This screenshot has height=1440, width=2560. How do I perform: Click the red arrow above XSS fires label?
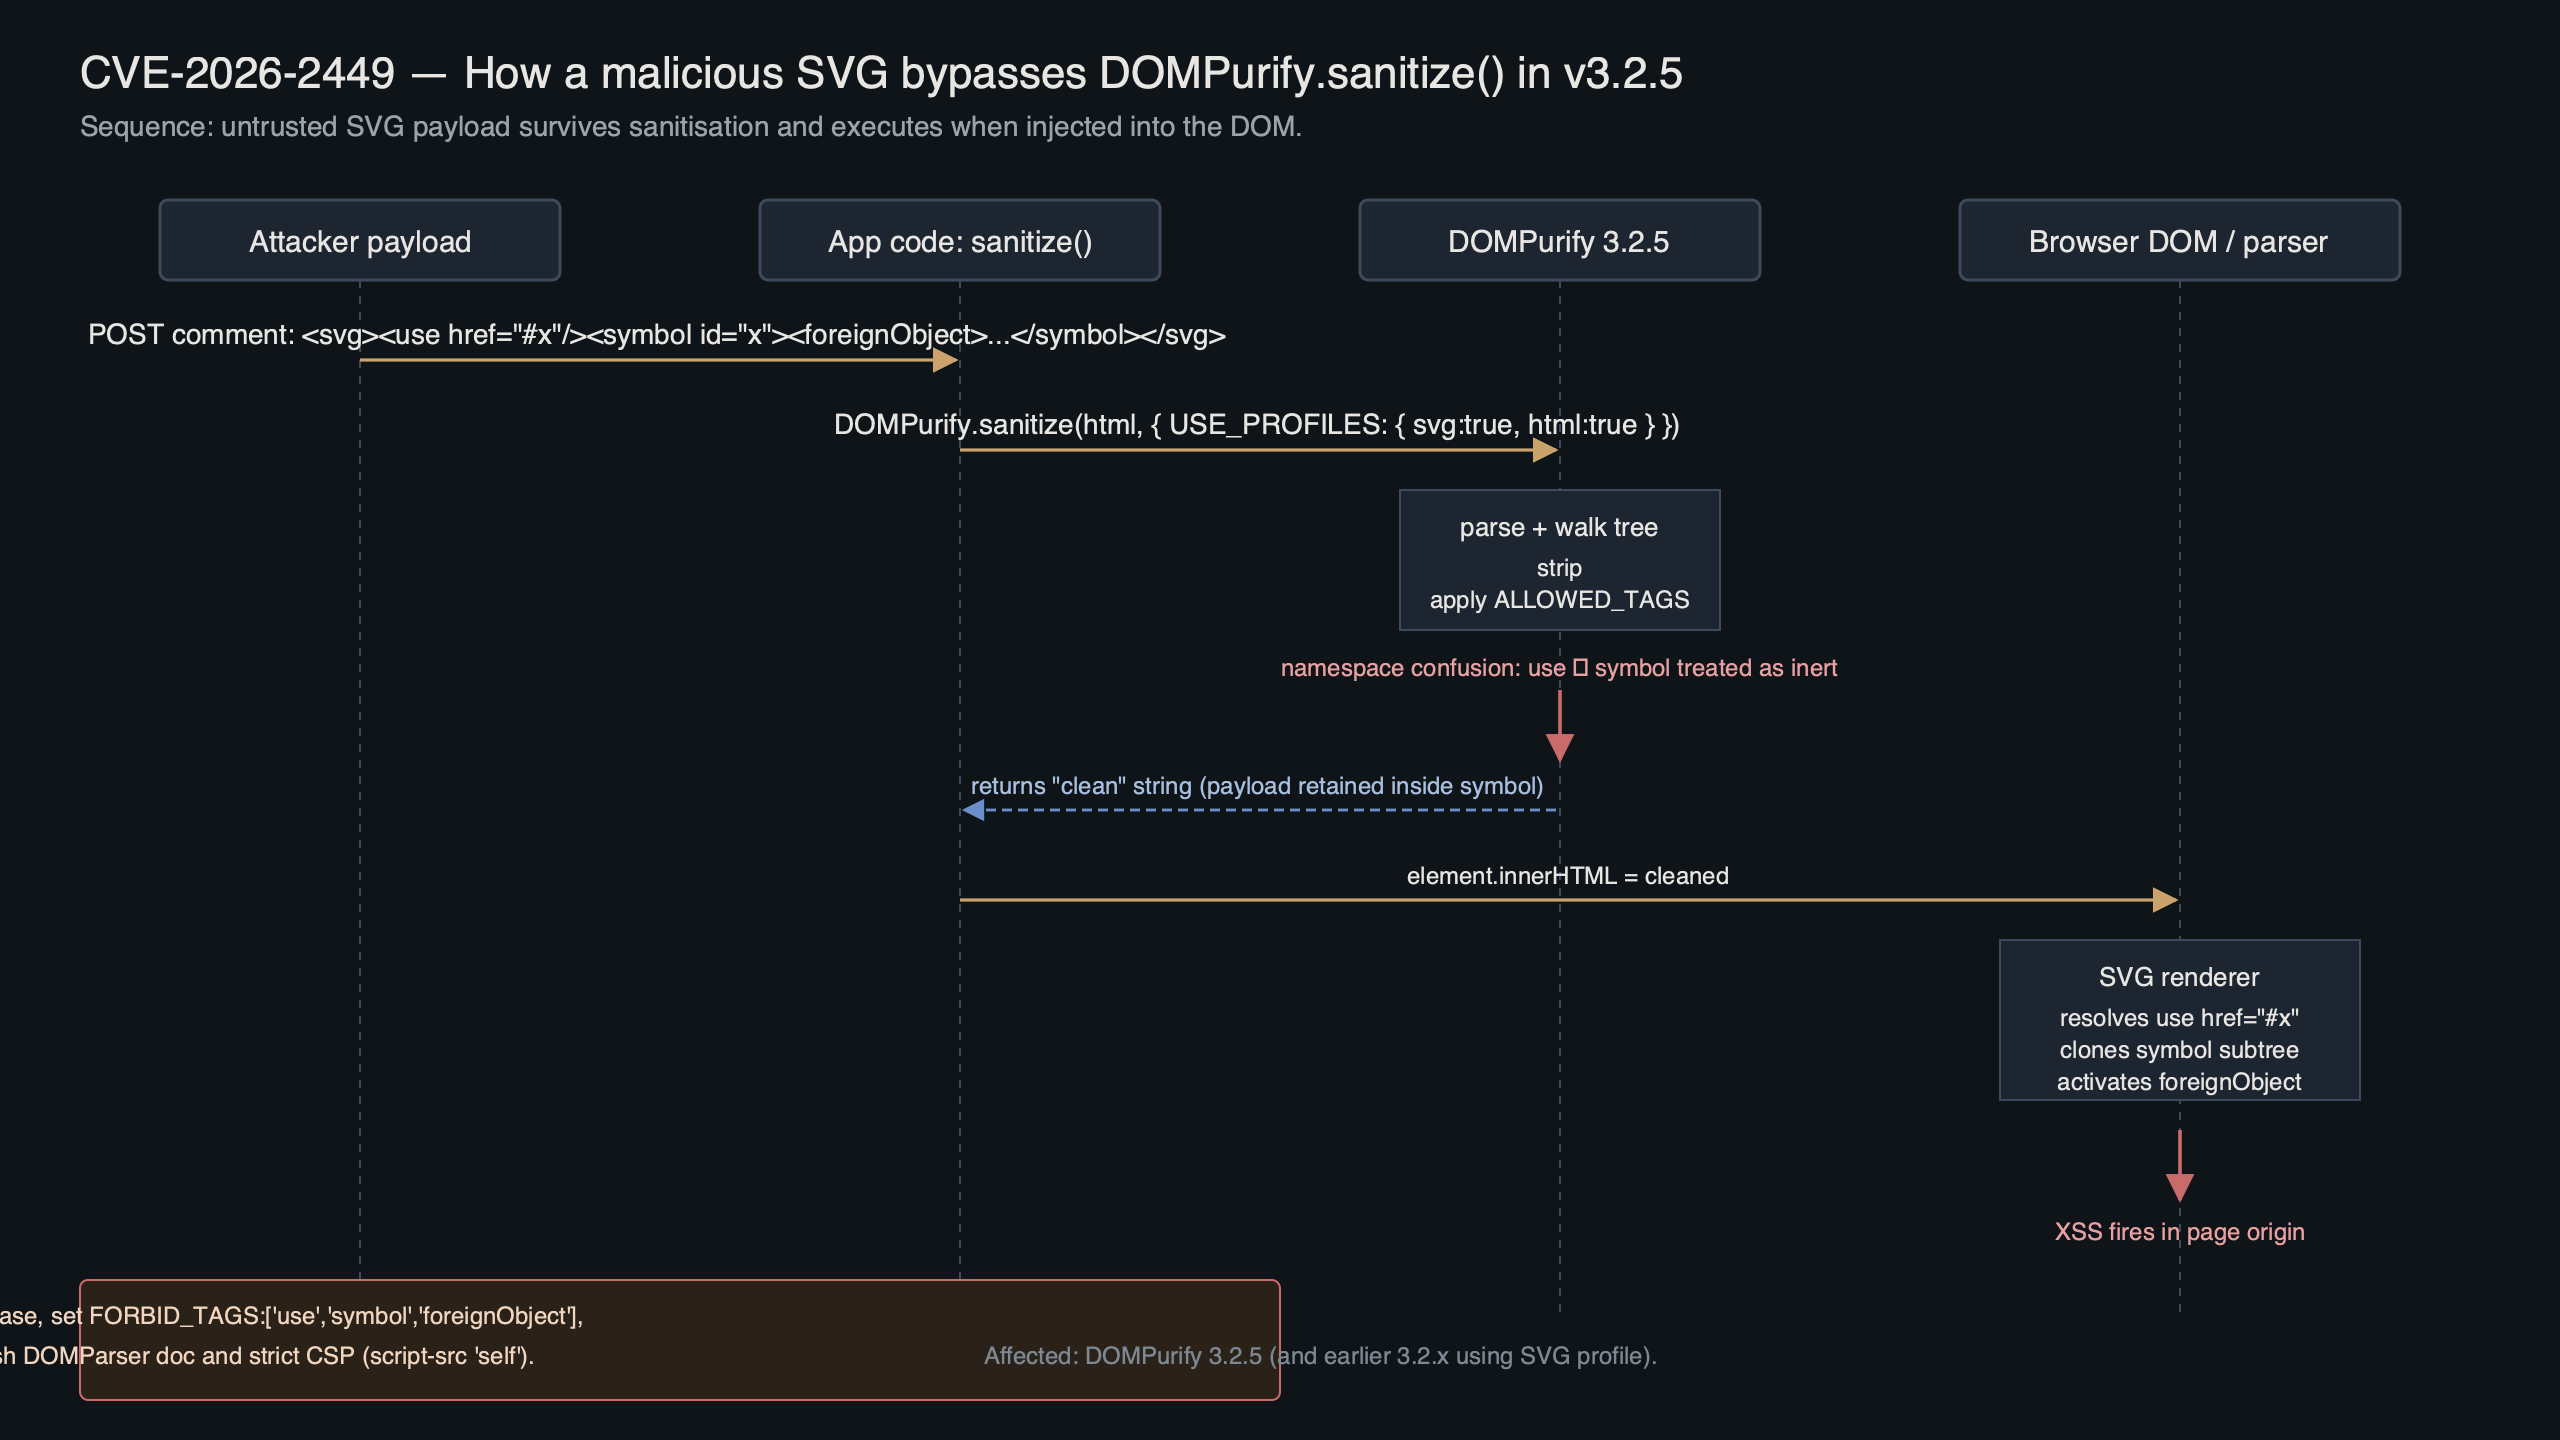pos(2178,1165)
